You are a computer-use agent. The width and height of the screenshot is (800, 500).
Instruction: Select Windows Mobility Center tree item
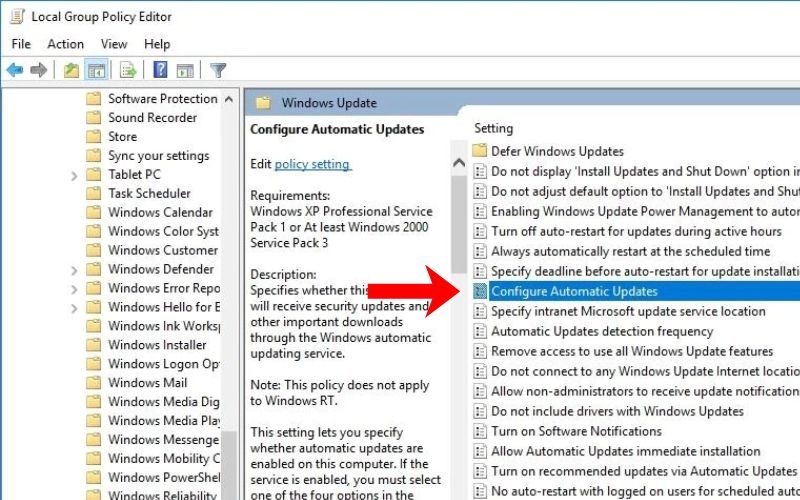(x=164, y=458)
